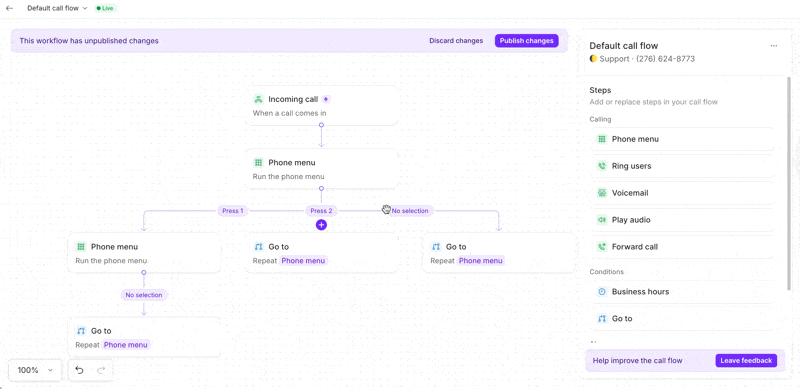Add a step with the purple plus button
The width and height of the screenshot is (800, 389).
pos(321,225)
